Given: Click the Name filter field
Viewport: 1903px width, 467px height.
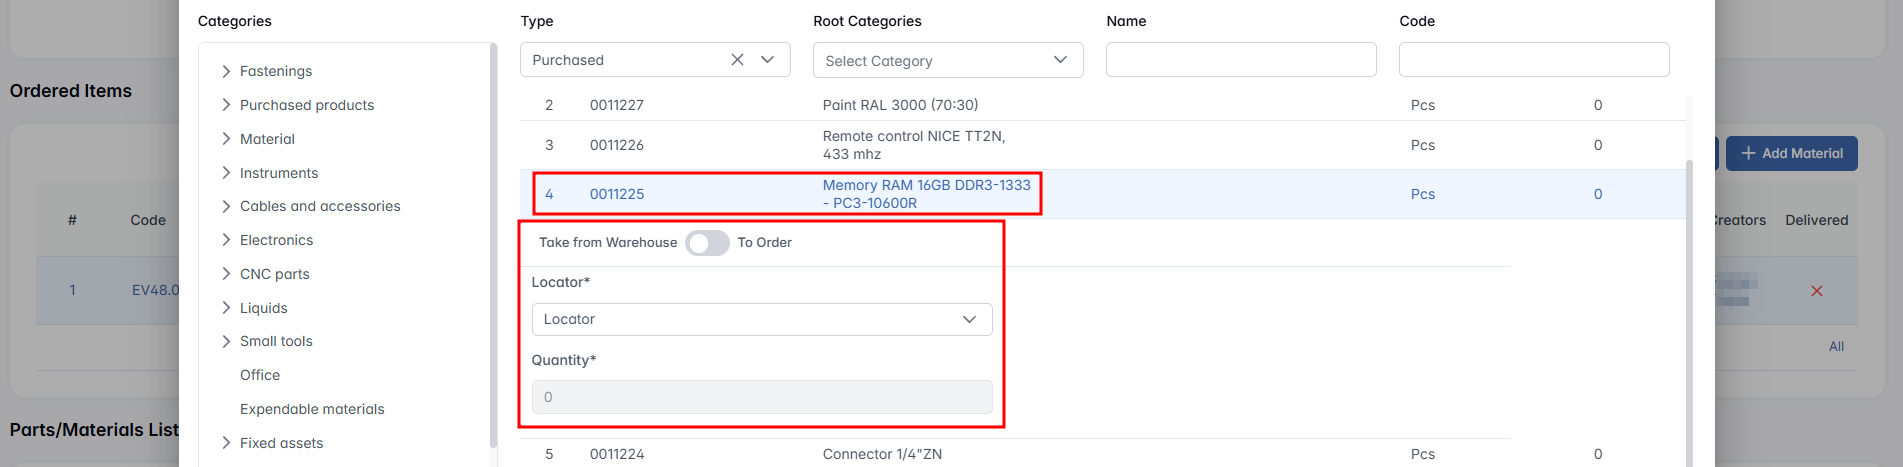Looking at the screenshot, I should tap(1240, 60).
